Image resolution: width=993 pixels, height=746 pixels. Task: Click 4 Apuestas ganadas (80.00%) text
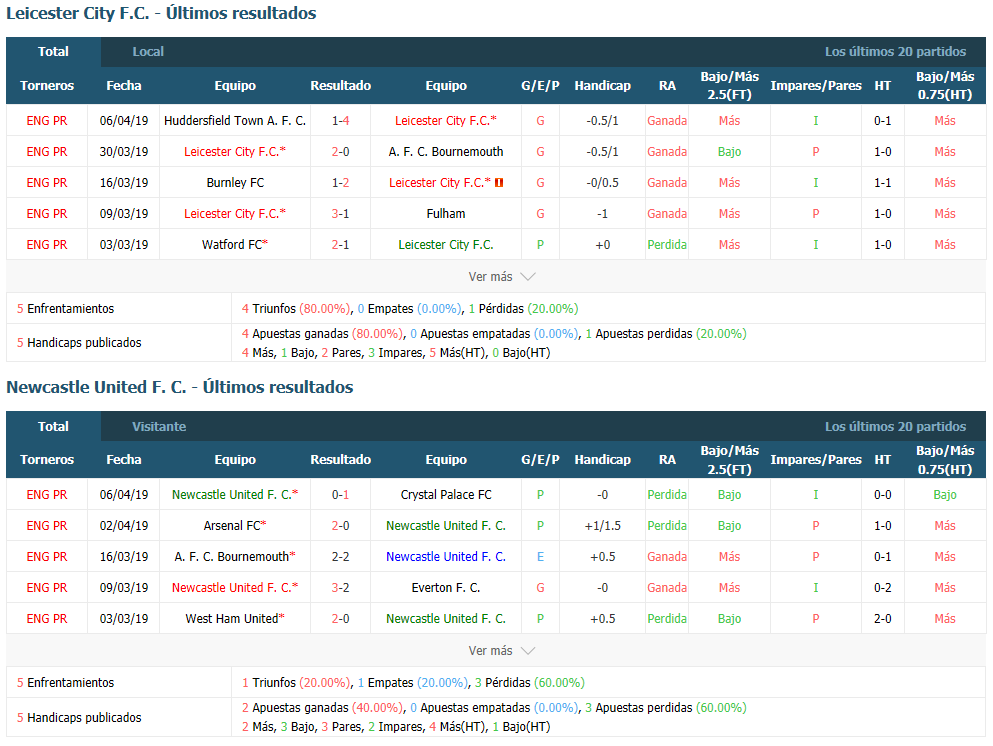[x=322, y=333]
